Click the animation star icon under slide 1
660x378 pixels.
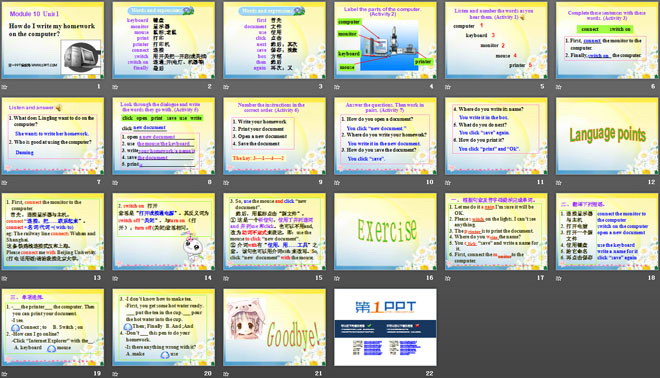point(5,87)
